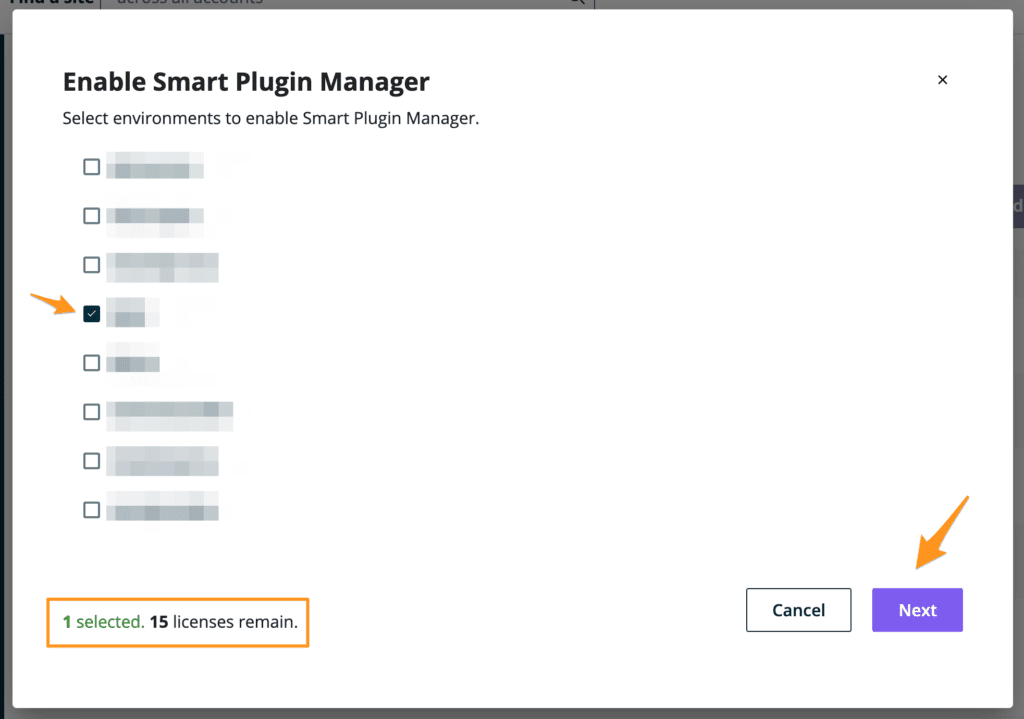Enable the last environment checkbox
Screen dimensions: 1024x719
click(92, 510)
